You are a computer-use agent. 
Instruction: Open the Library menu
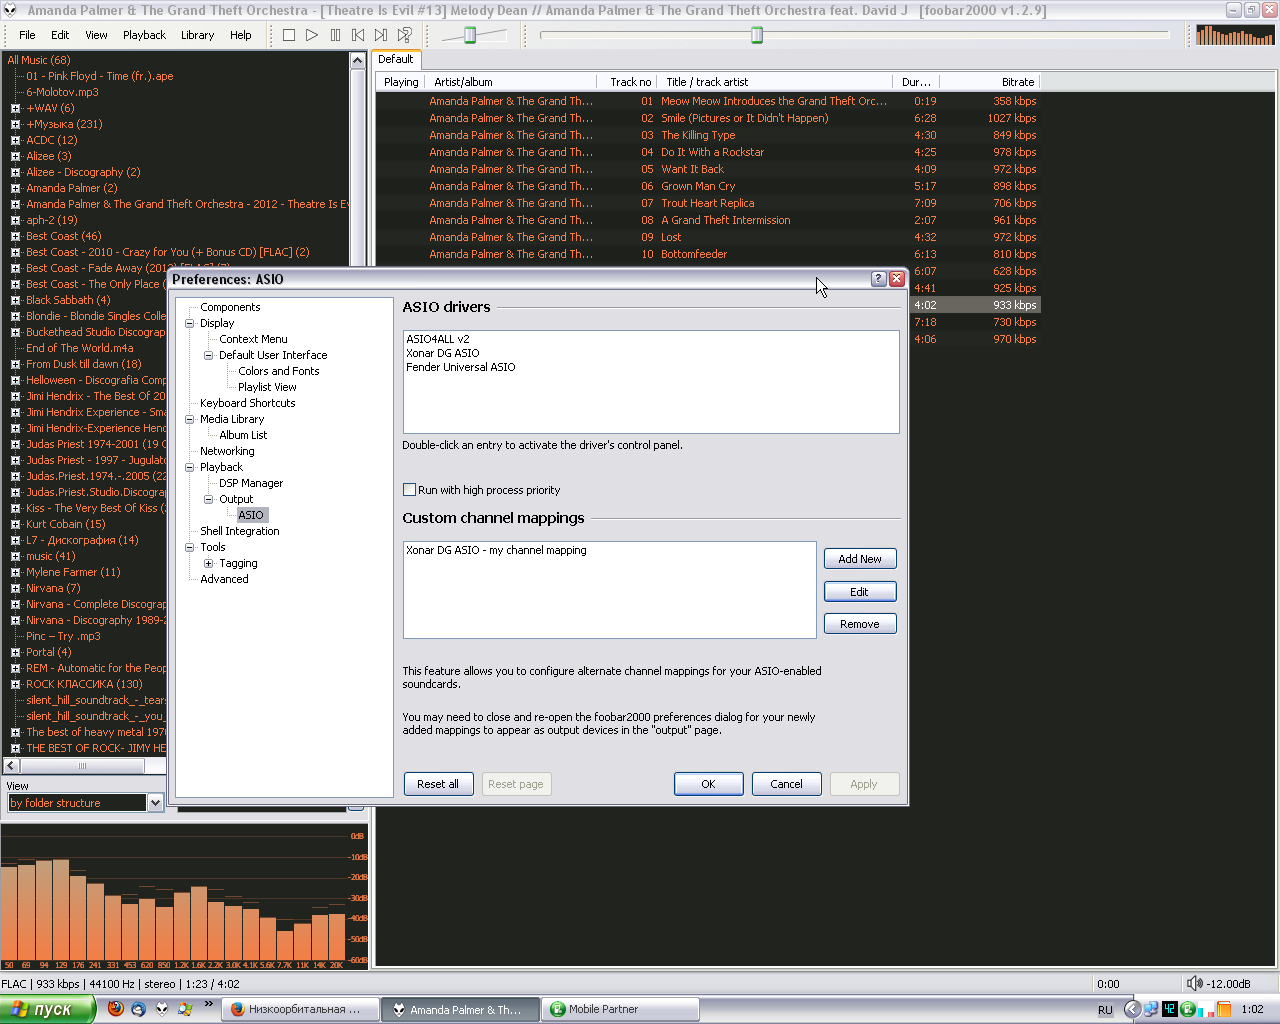(x=197, y=35)
